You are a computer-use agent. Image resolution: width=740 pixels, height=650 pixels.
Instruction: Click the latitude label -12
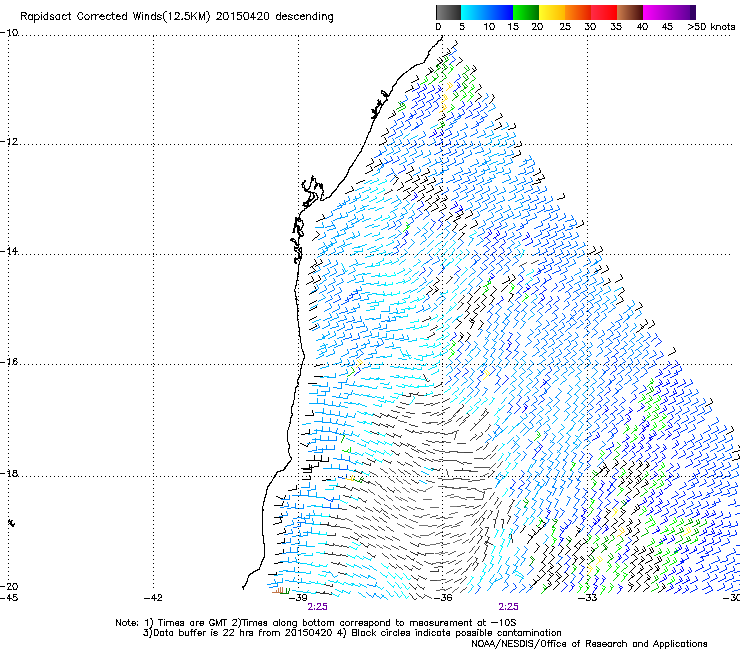tap(9, 142)
